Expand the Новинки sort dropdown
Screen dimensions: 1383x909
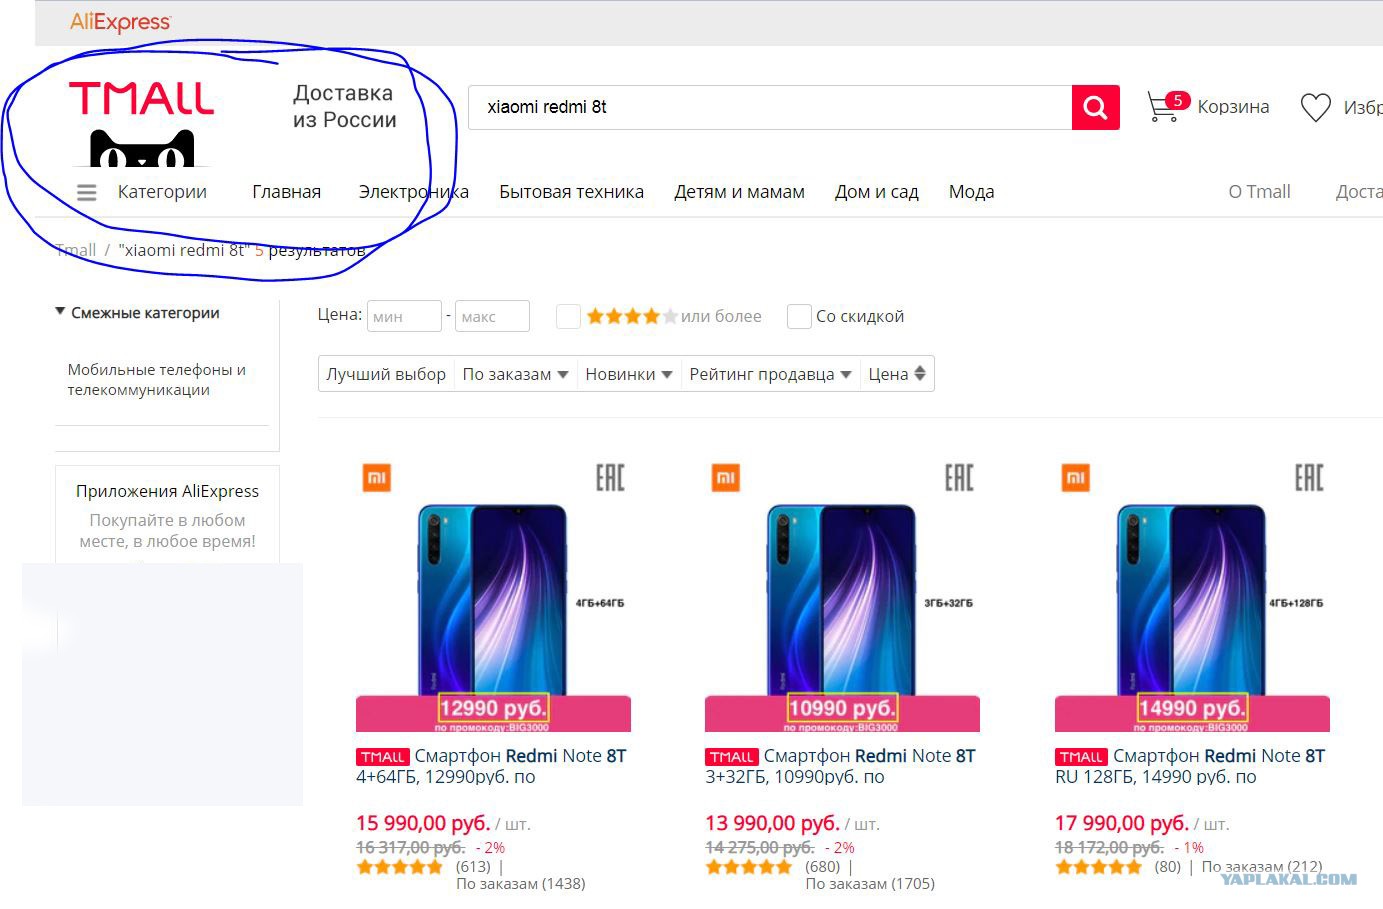tap(628, 374)
